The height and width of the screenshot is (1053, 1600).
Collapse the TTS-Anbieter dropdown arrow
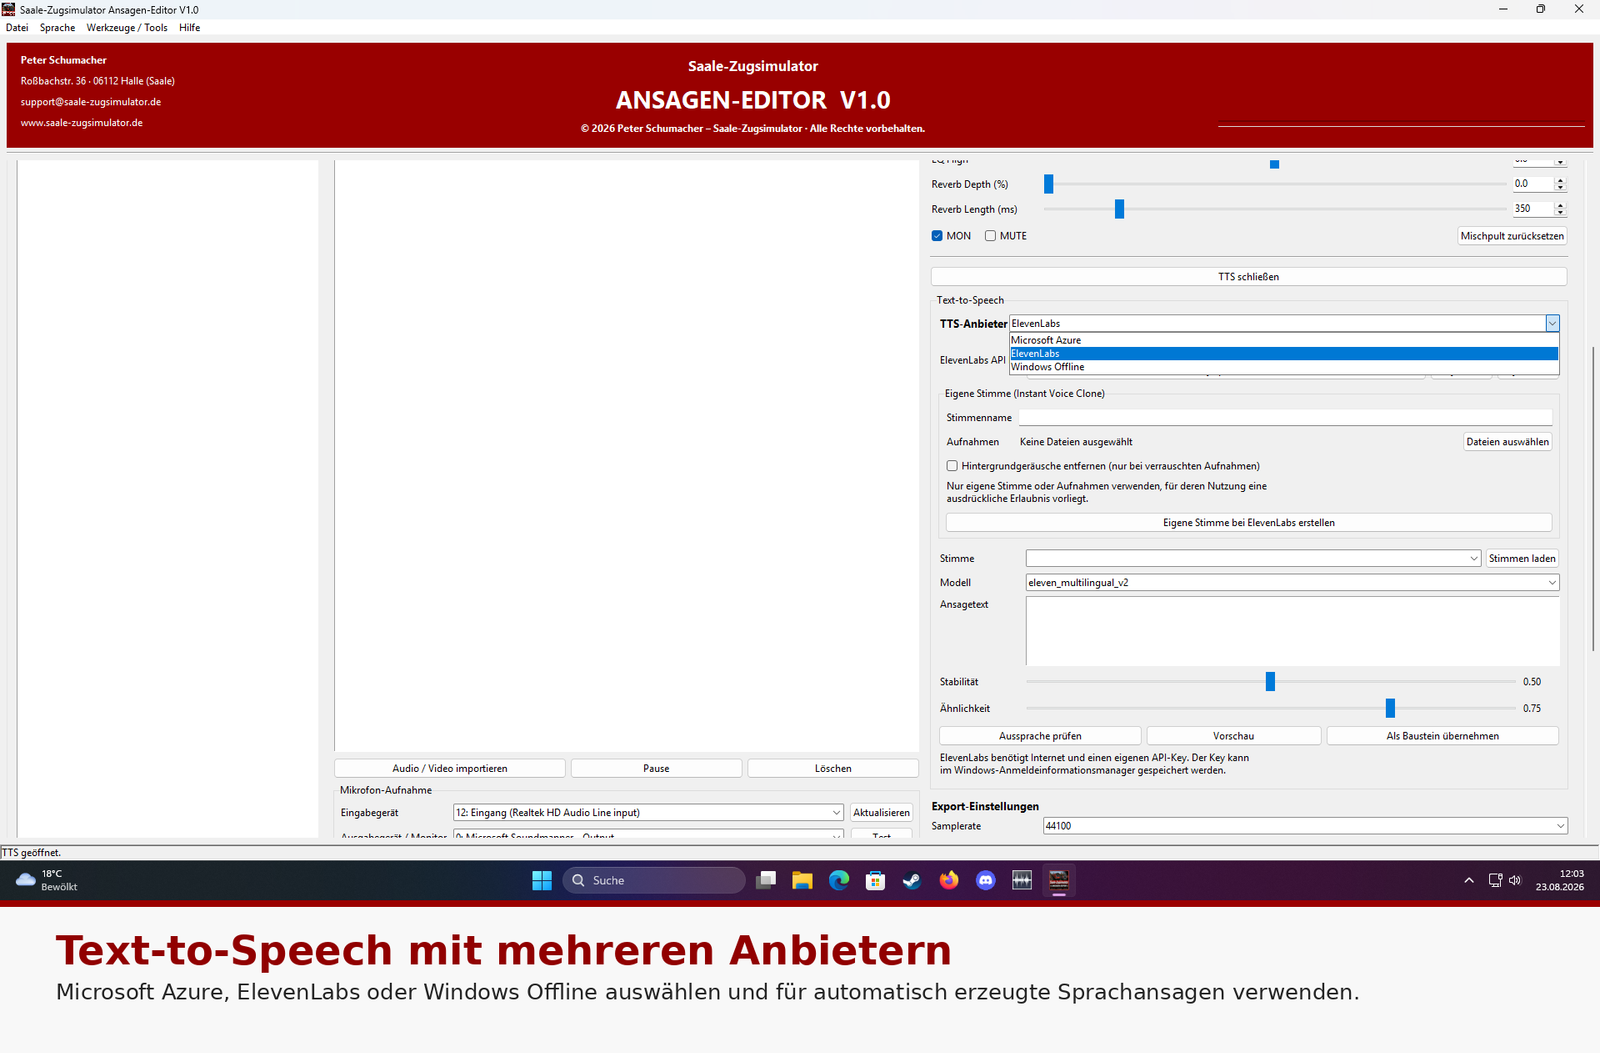1552,323
